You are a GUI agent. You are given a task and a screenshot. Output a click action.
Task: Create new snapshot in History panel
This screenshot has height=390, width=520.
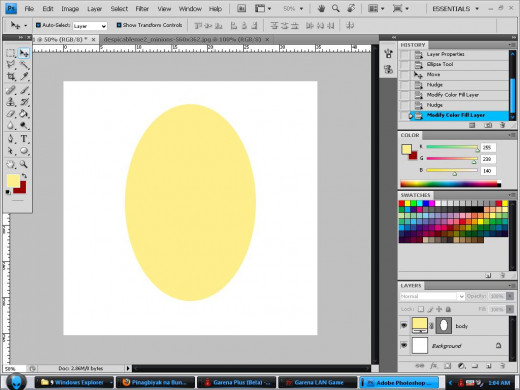click(x=488, y=125)
